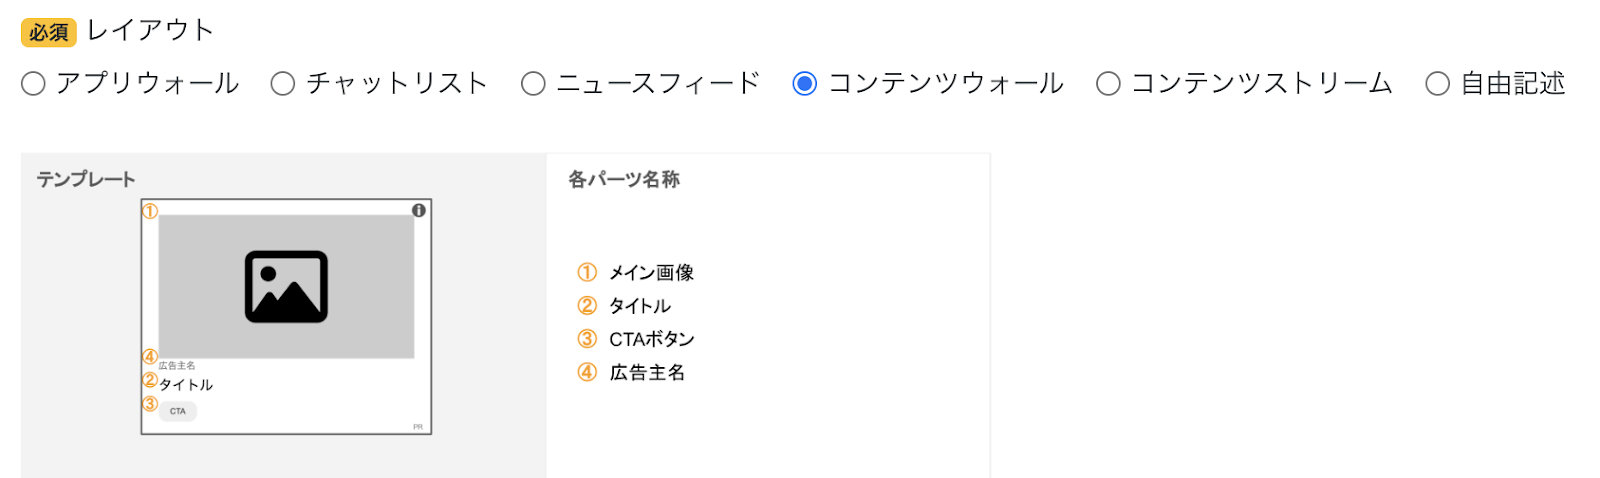Image resolution: width=1600 pixels, height=478 pixels.
Task: Click the ③ icon next to CTAボタン
Action: (587, 339)
